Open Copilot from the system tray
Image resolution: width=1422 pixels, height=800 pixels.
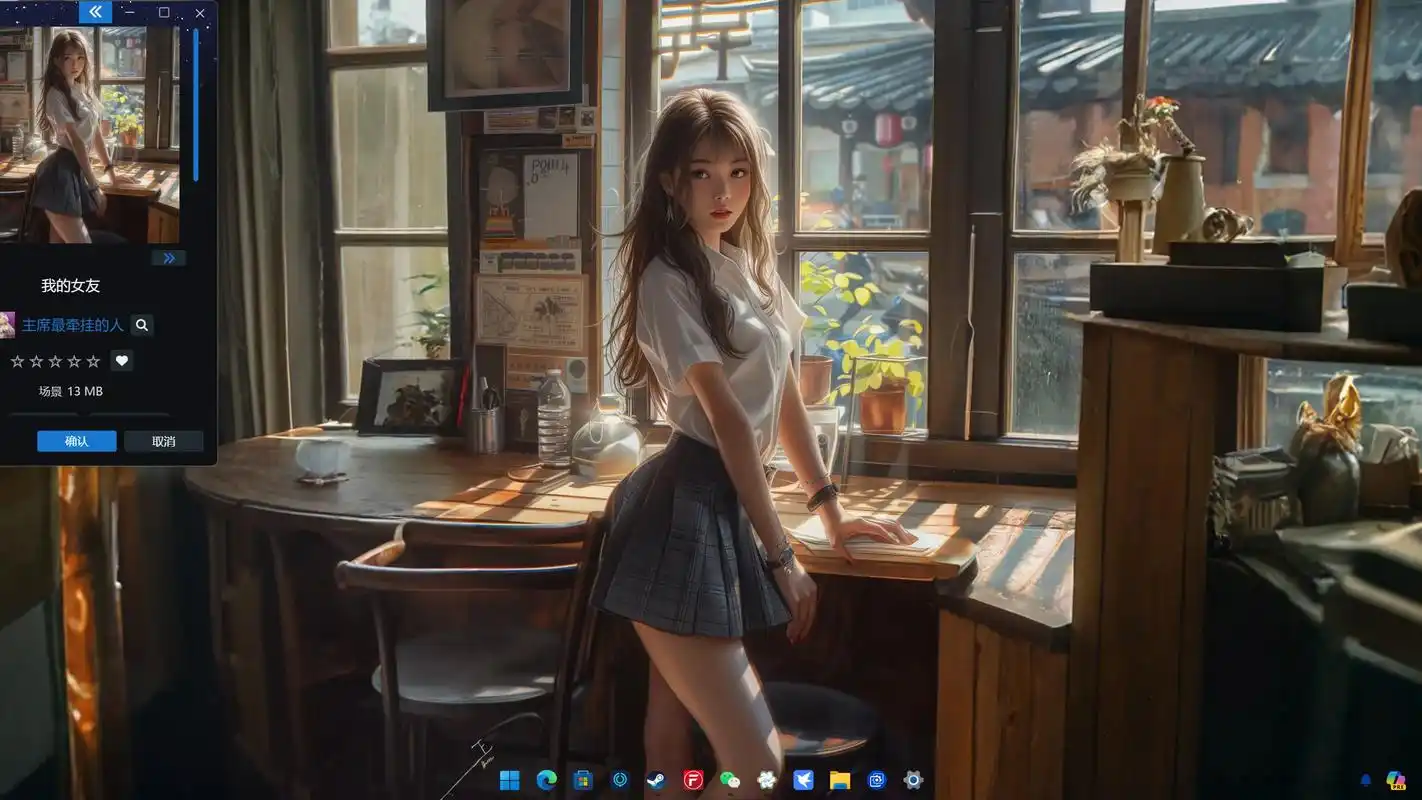1397,780
